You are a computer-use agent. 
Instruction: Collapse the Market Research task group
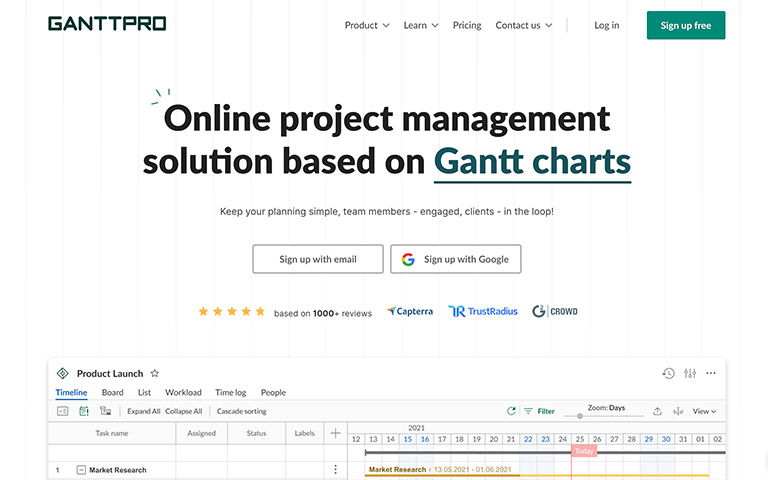[x=81, y=470]
